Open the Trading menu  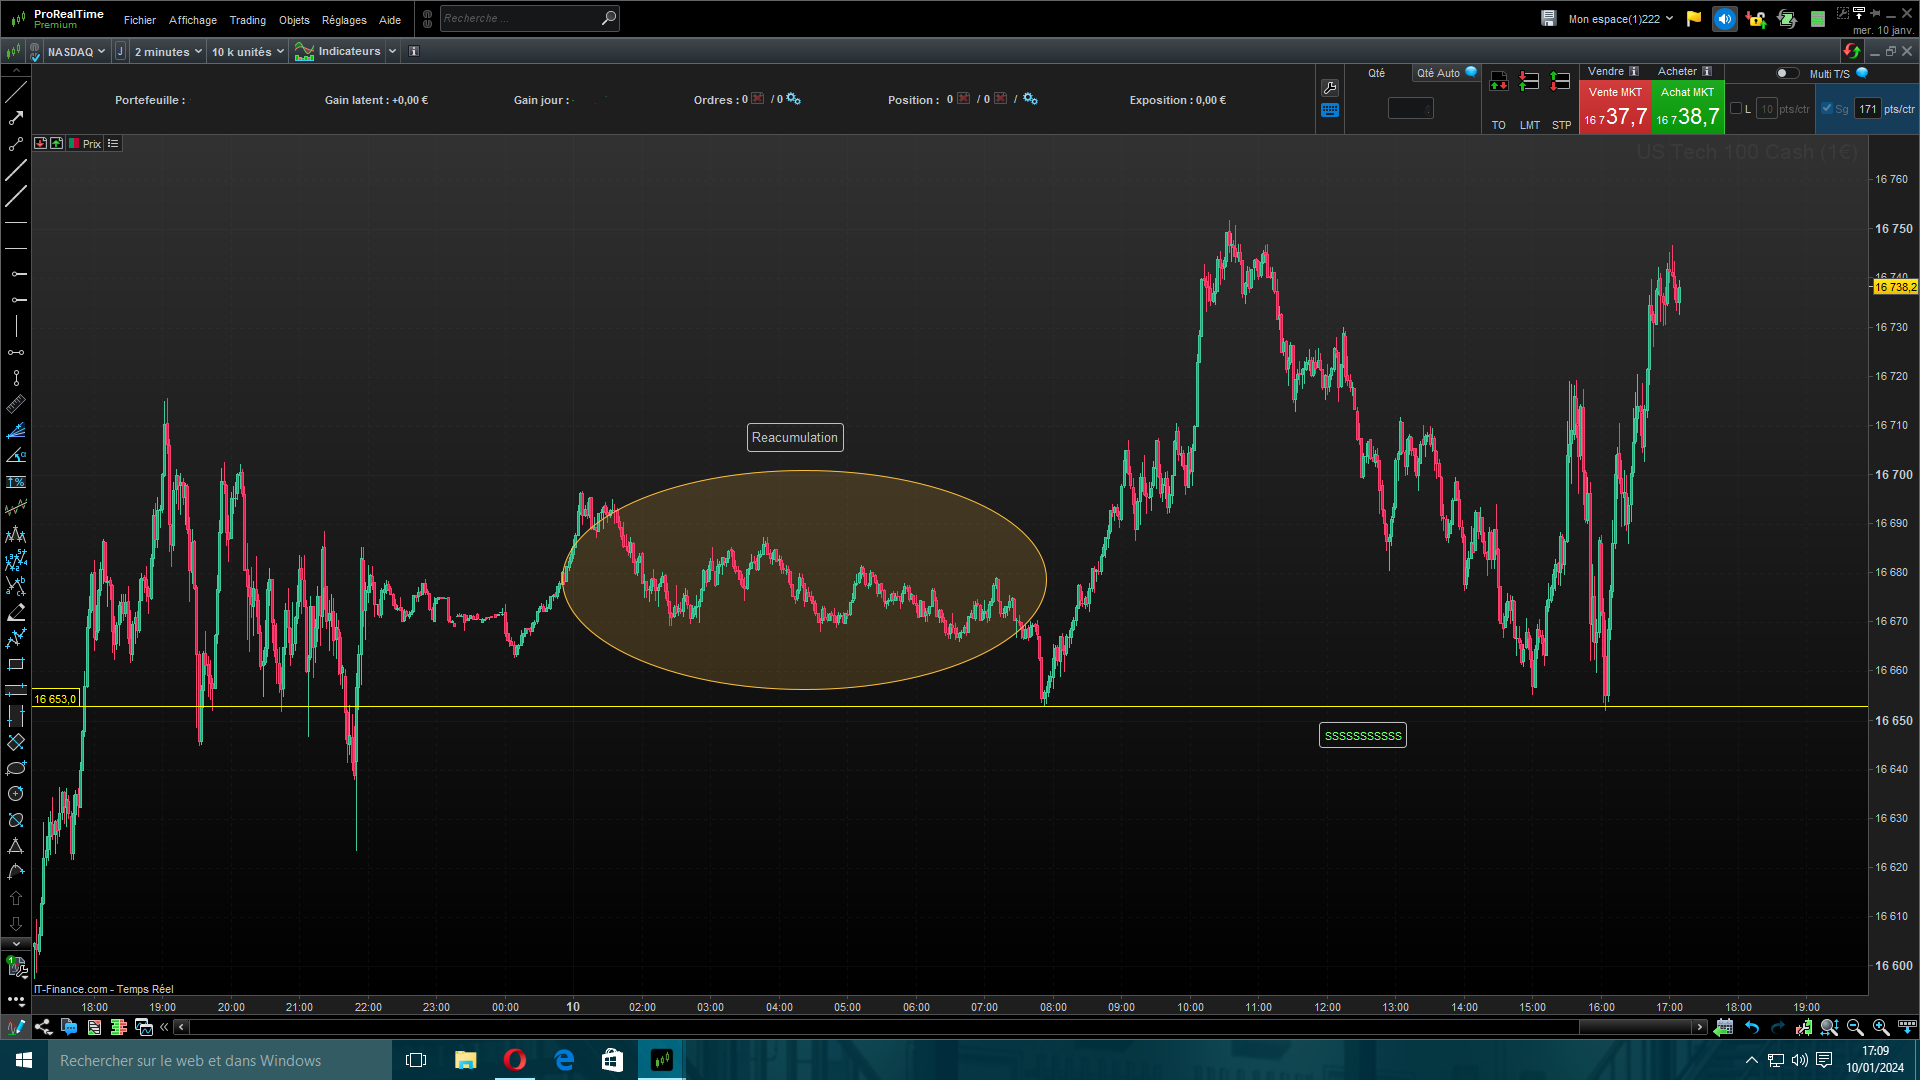pyautogui.click(x=247, y=20)
